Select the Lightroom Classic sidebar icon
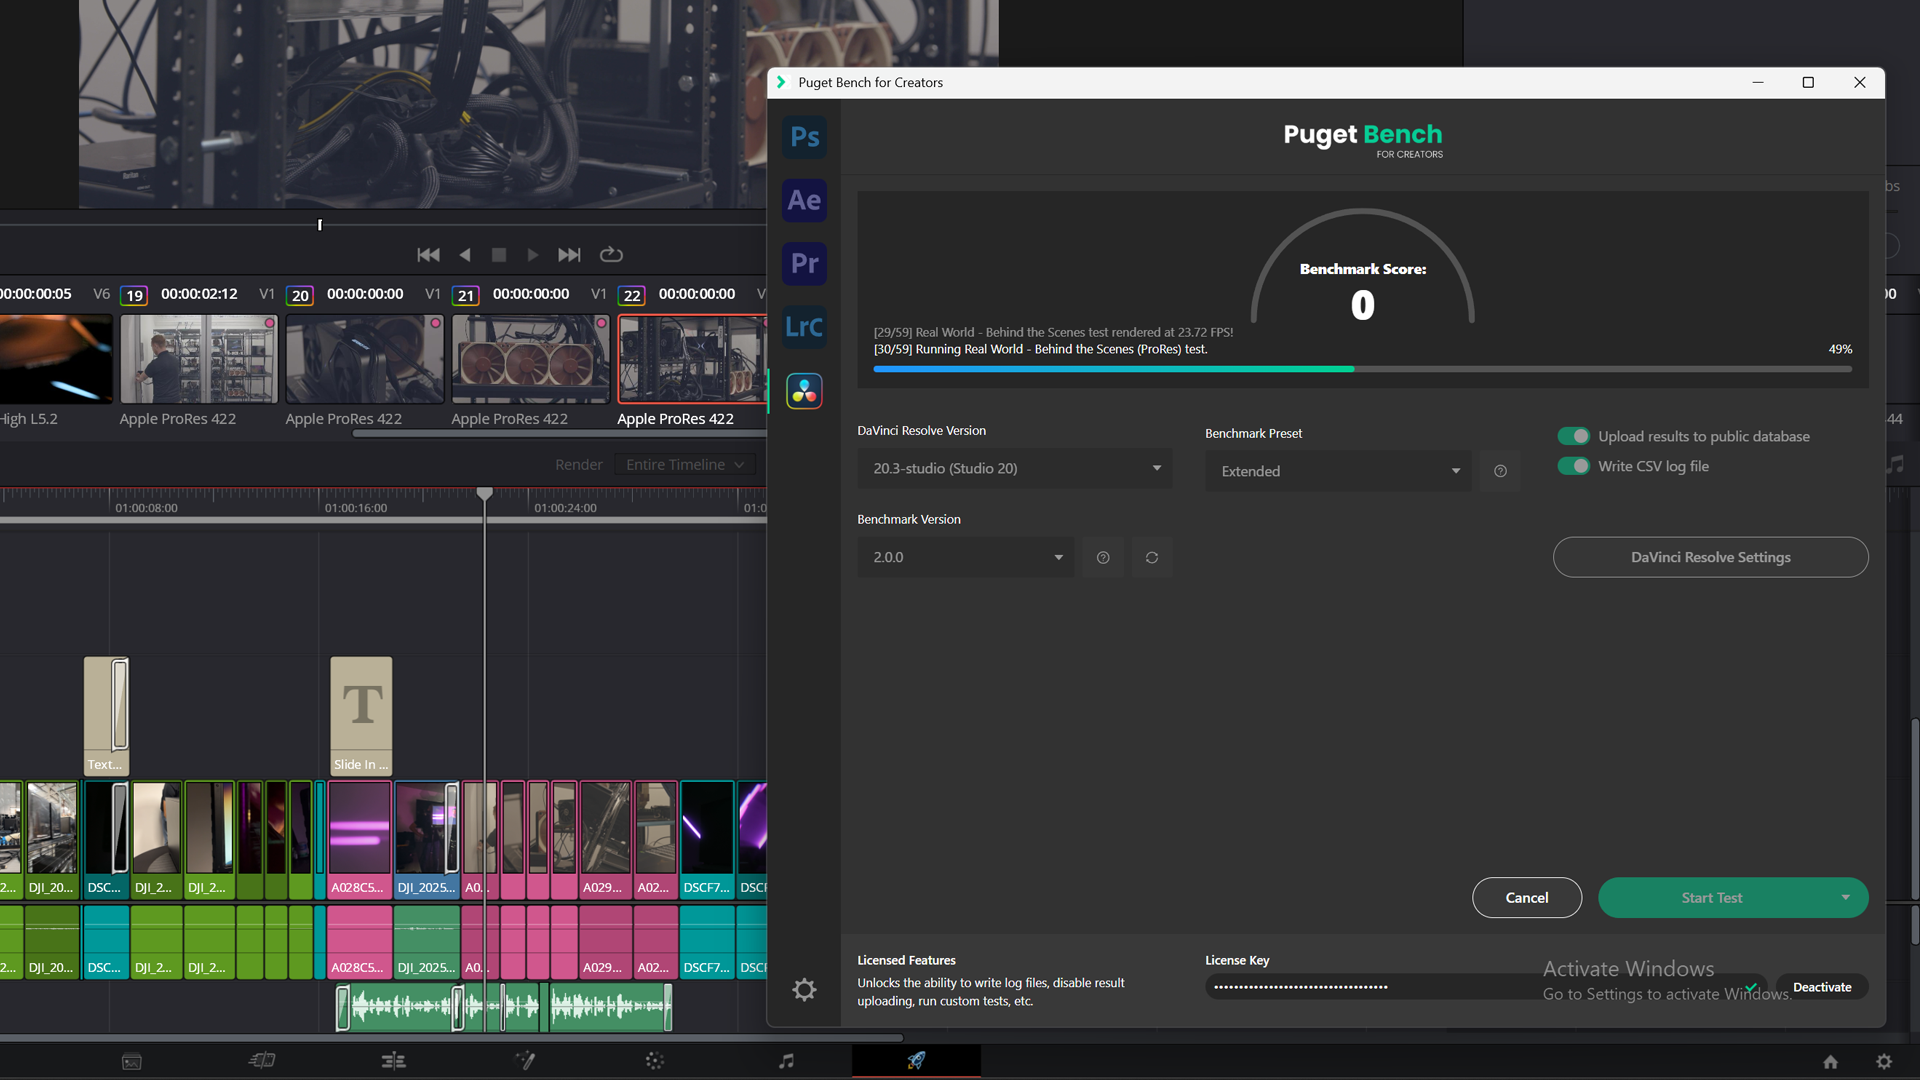The width and height of the screenshot is (1920, 1080). pyautogui.click(x=804, y=327)
